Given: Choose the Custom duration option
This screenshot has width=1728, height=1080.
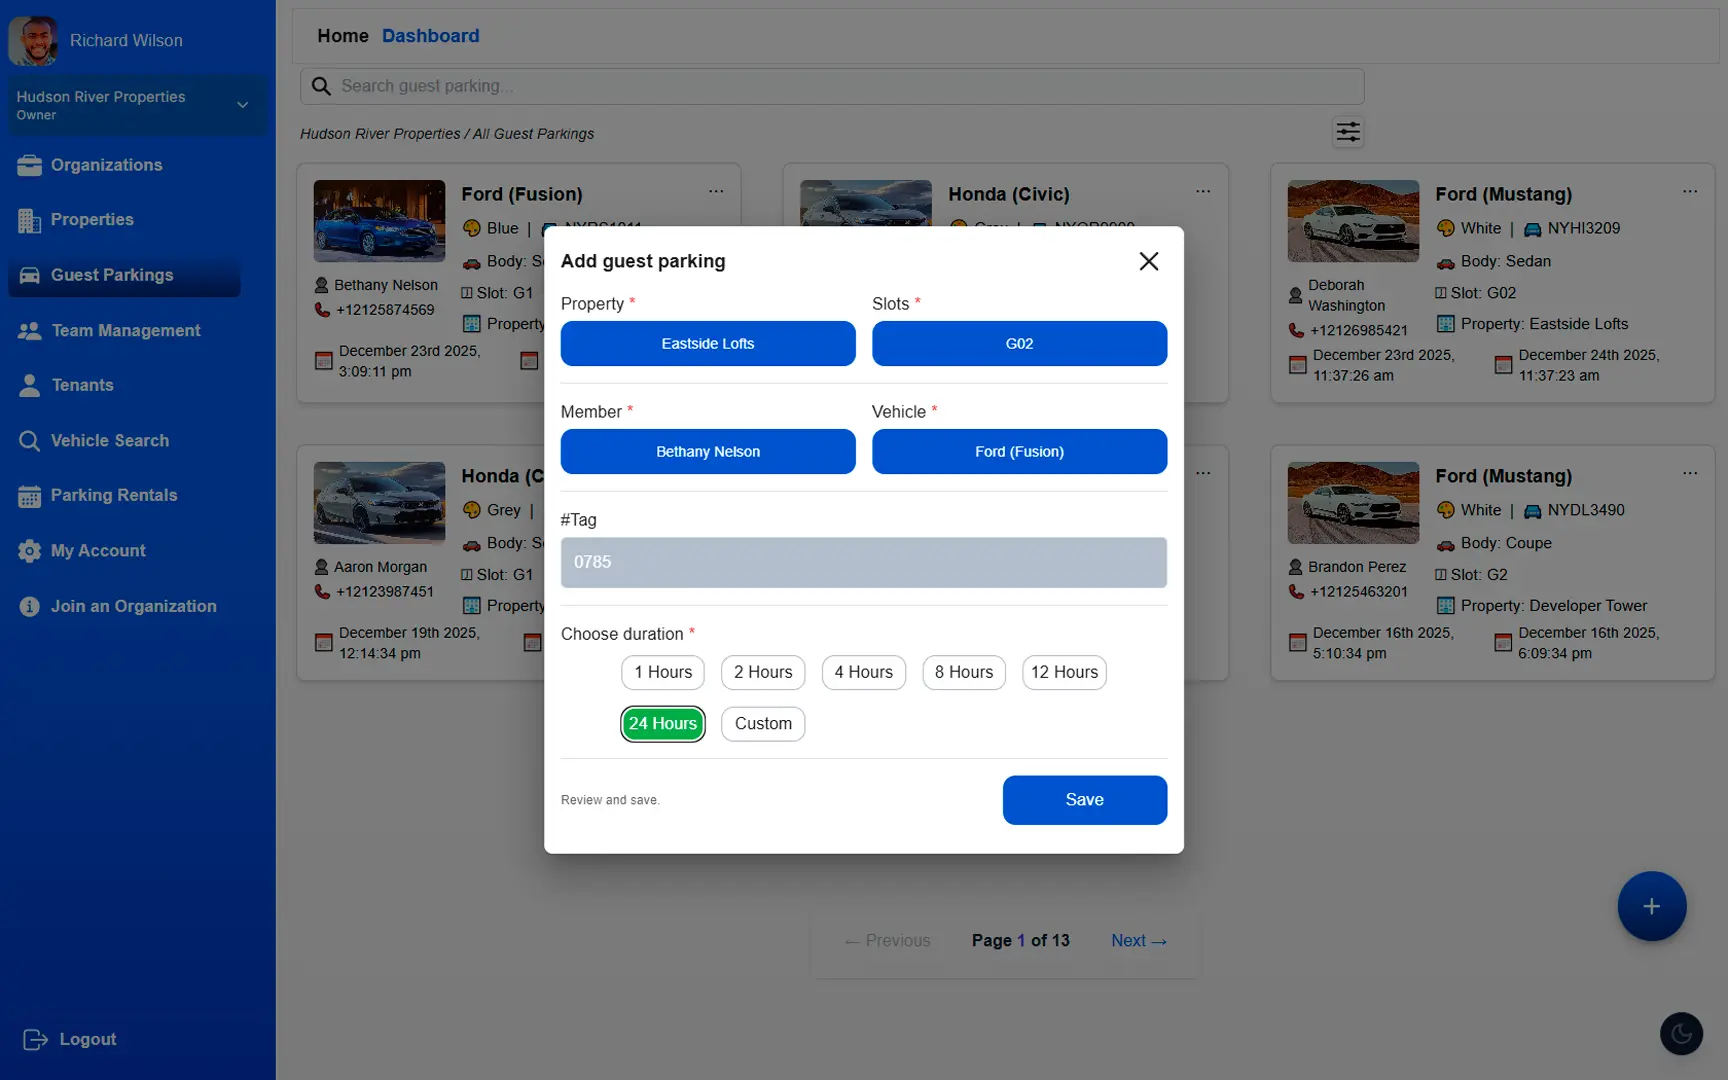Looking at the screenshot, I should click(762, 723).
